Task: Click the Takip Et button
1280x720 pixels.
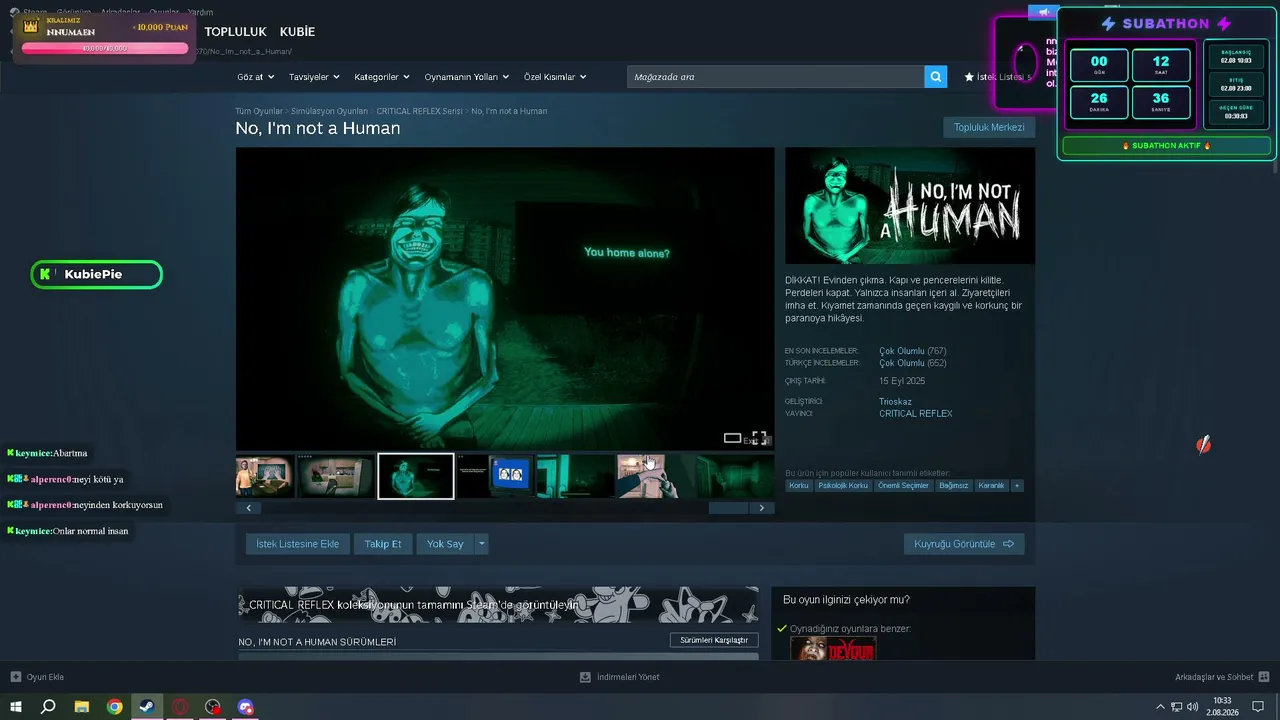Action: [x=383, y=544]
